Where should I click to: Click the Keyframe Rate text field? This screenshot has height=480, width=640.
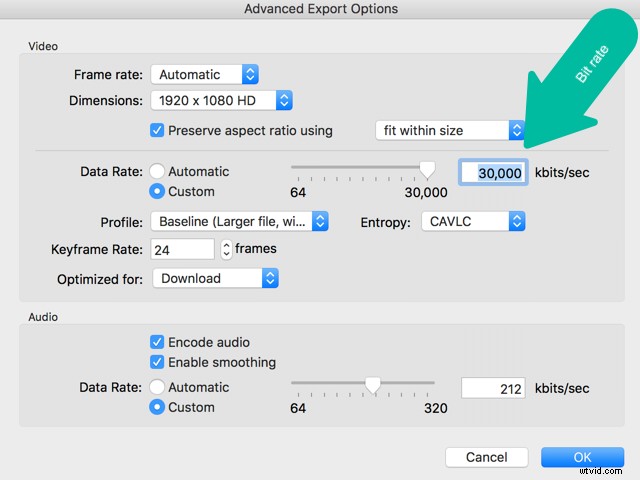point(182,249)
